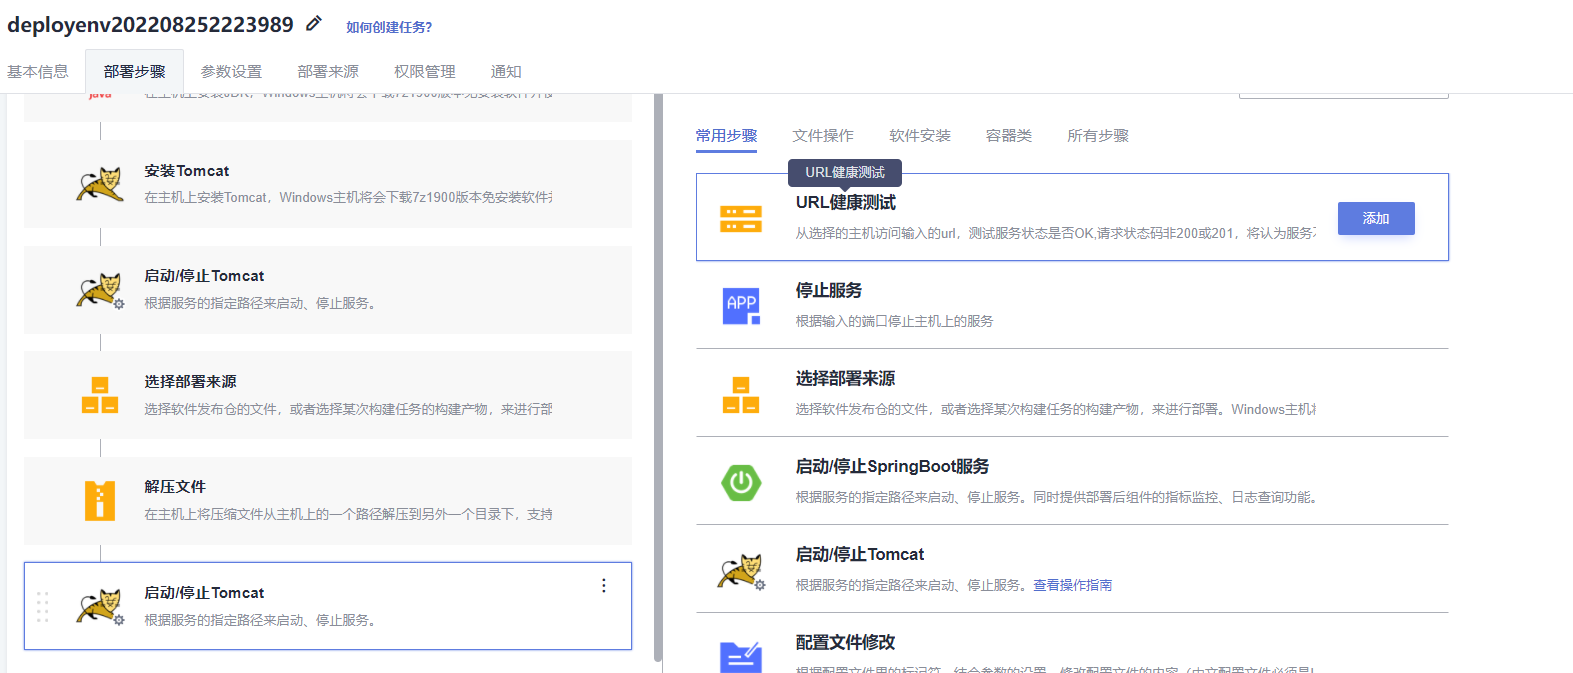Screen dimensions: 1573x673
Task: Click the 解压文件 zip icon
Action: pos(100,500)
